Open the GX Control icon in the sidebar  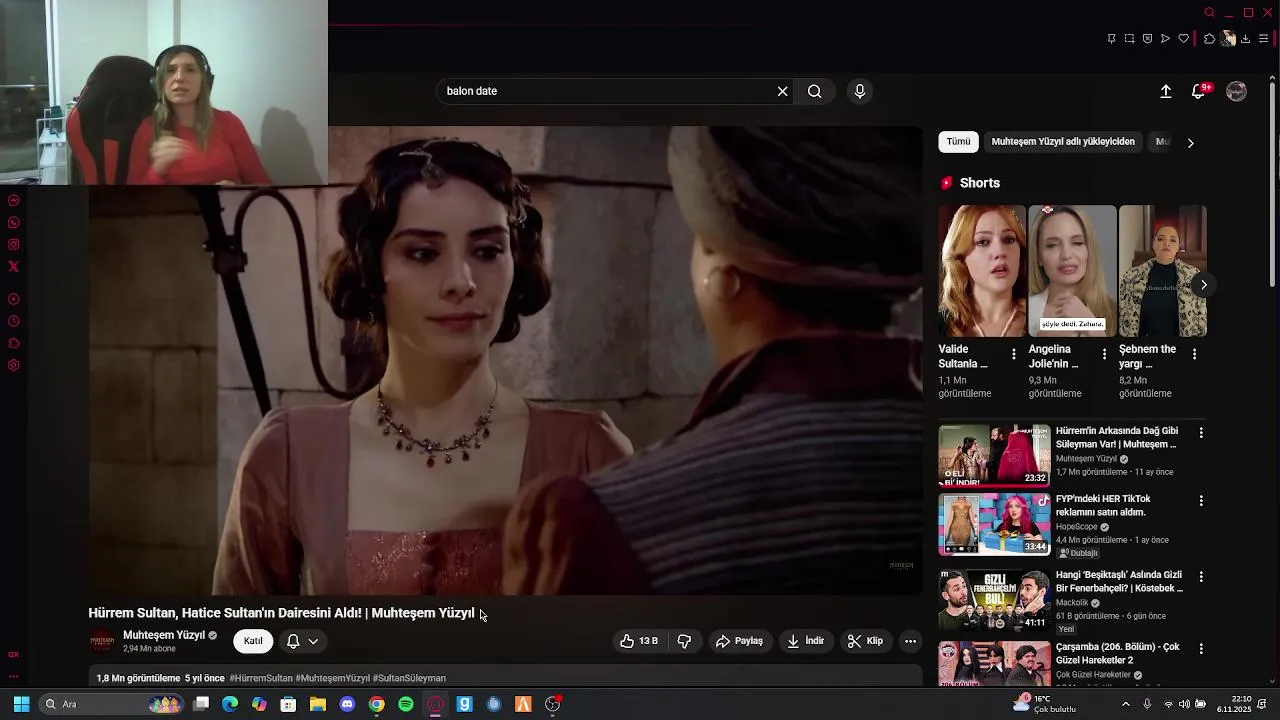pos(14,654)
